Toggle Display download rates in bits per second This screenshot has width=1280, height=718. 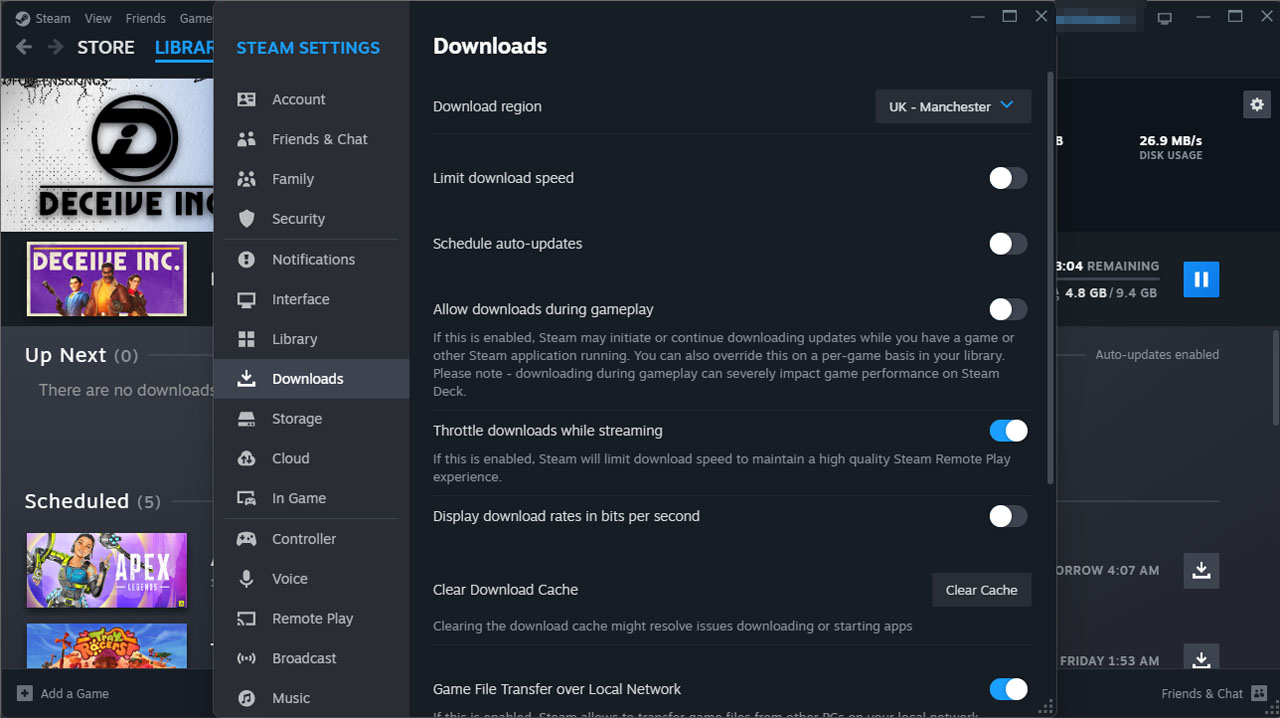coord(1008,517)
